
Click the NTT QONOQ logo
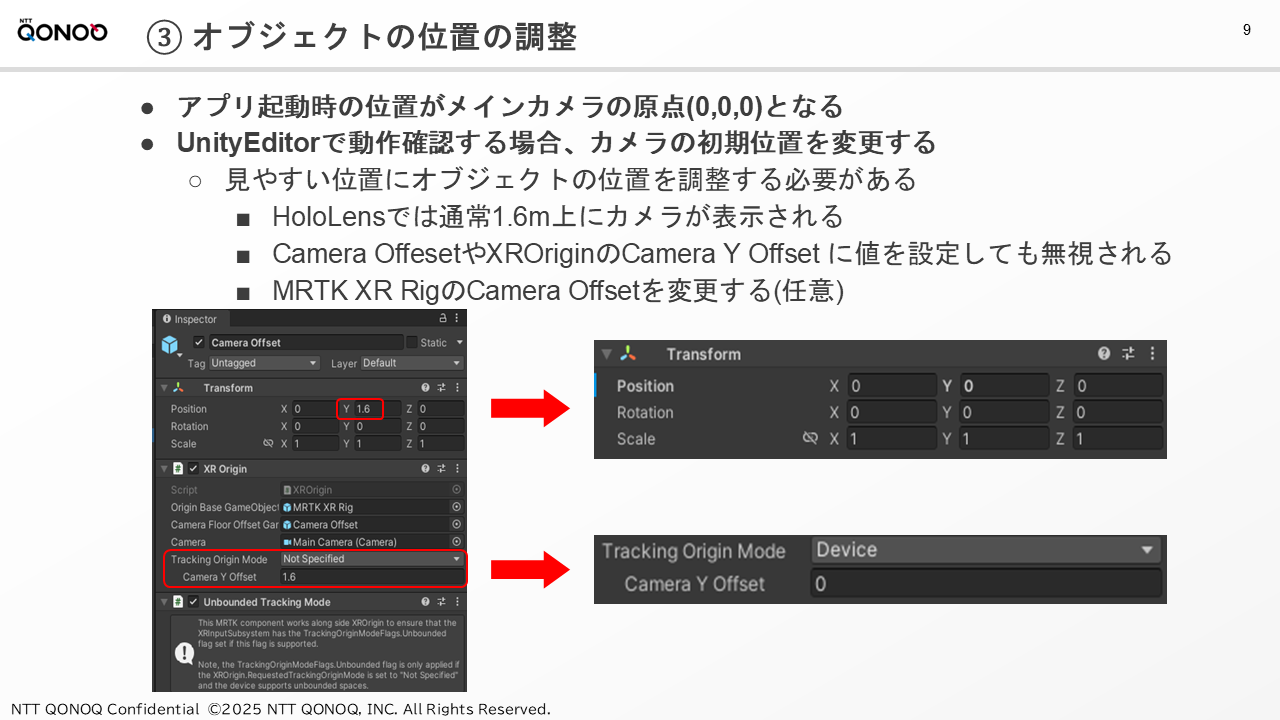click(62, 32)
